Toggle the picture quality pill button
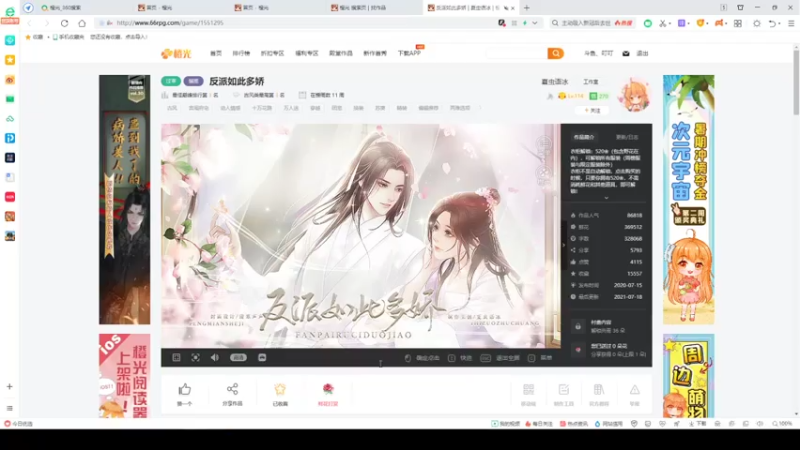The height and width of the screenshot is (450, 800). coord(238,358)
